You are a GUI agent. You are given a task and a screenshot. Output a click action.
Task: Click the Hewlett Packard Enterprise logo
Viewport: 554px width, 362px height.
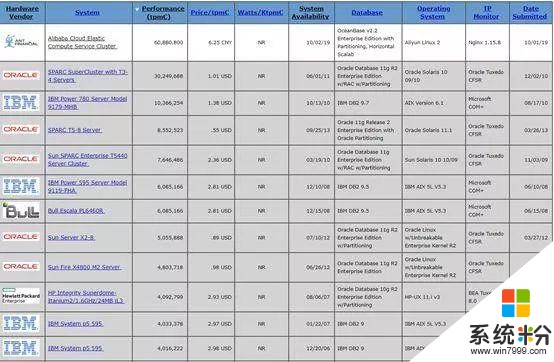click(x=21, y=296)
